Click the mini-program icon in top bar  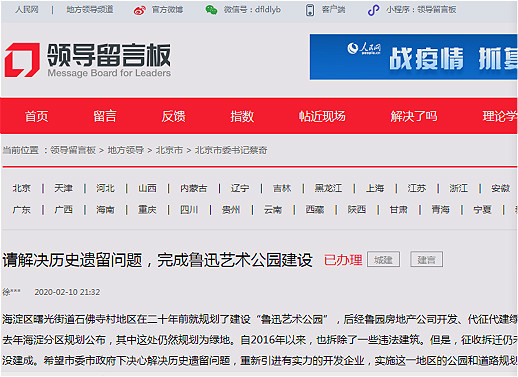[x=373, y=10]
